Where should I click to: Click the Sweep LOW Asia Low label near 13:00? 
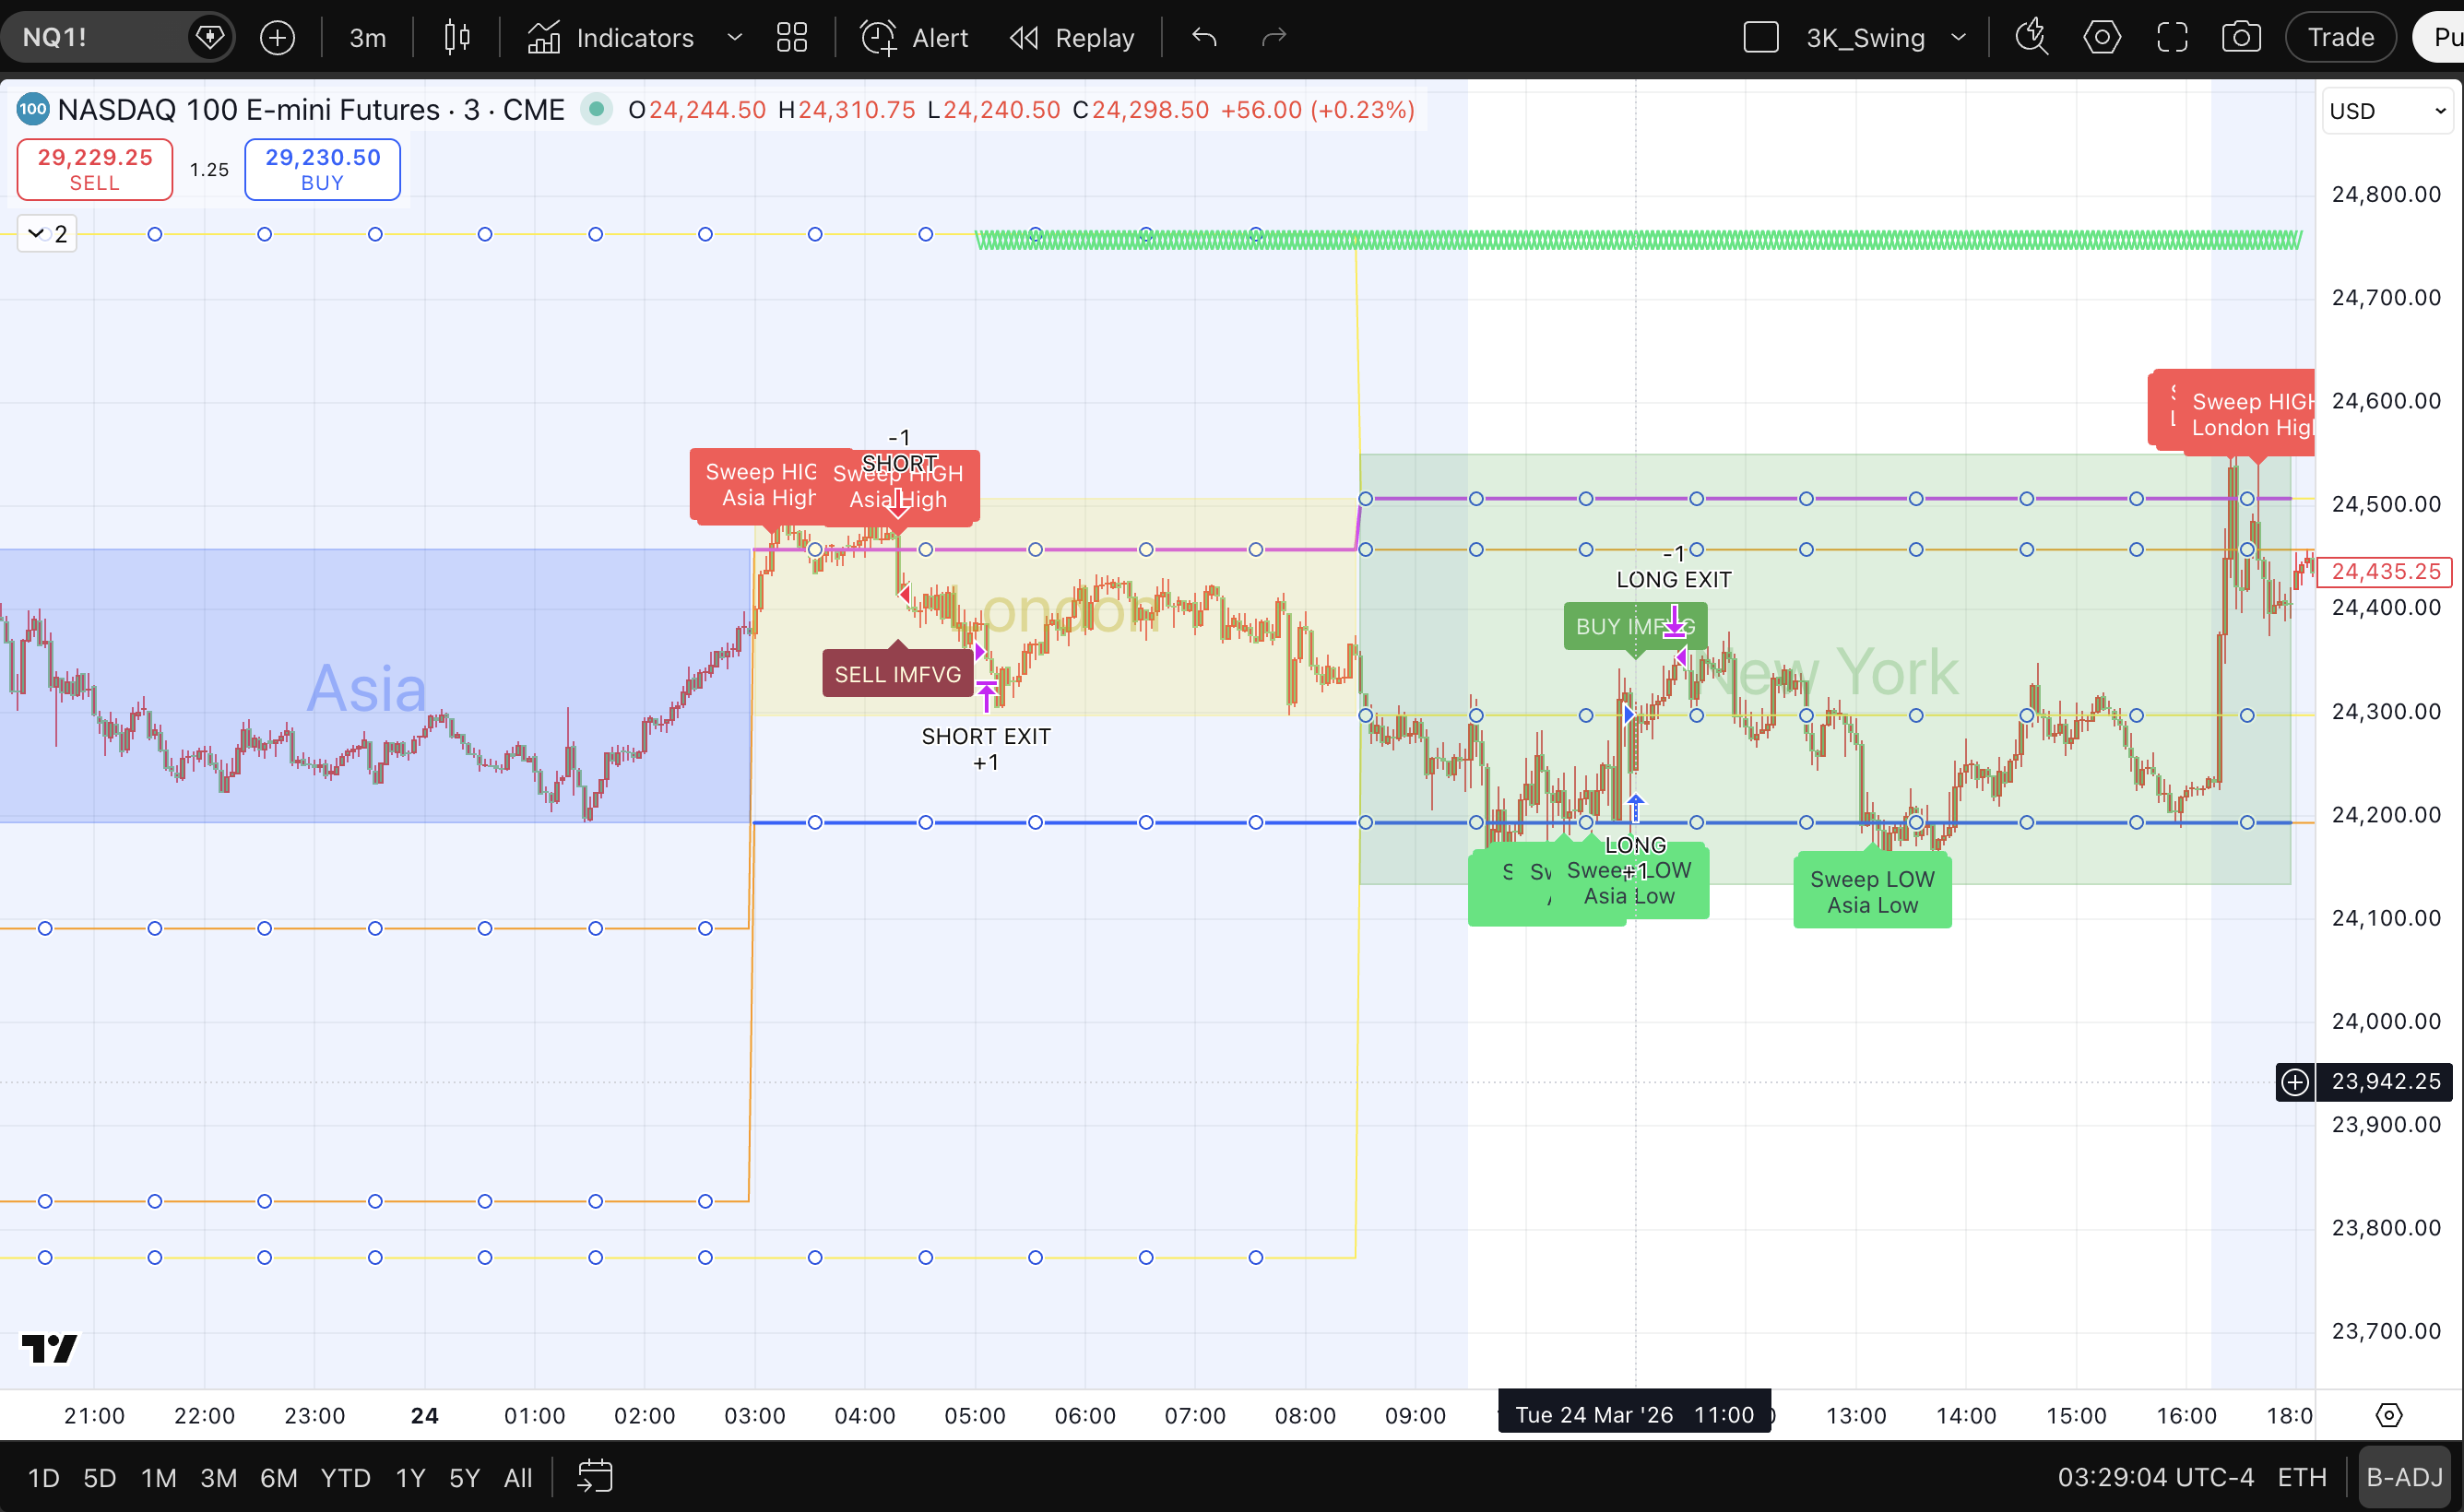pyautogui.click(x=1873, y=892)
